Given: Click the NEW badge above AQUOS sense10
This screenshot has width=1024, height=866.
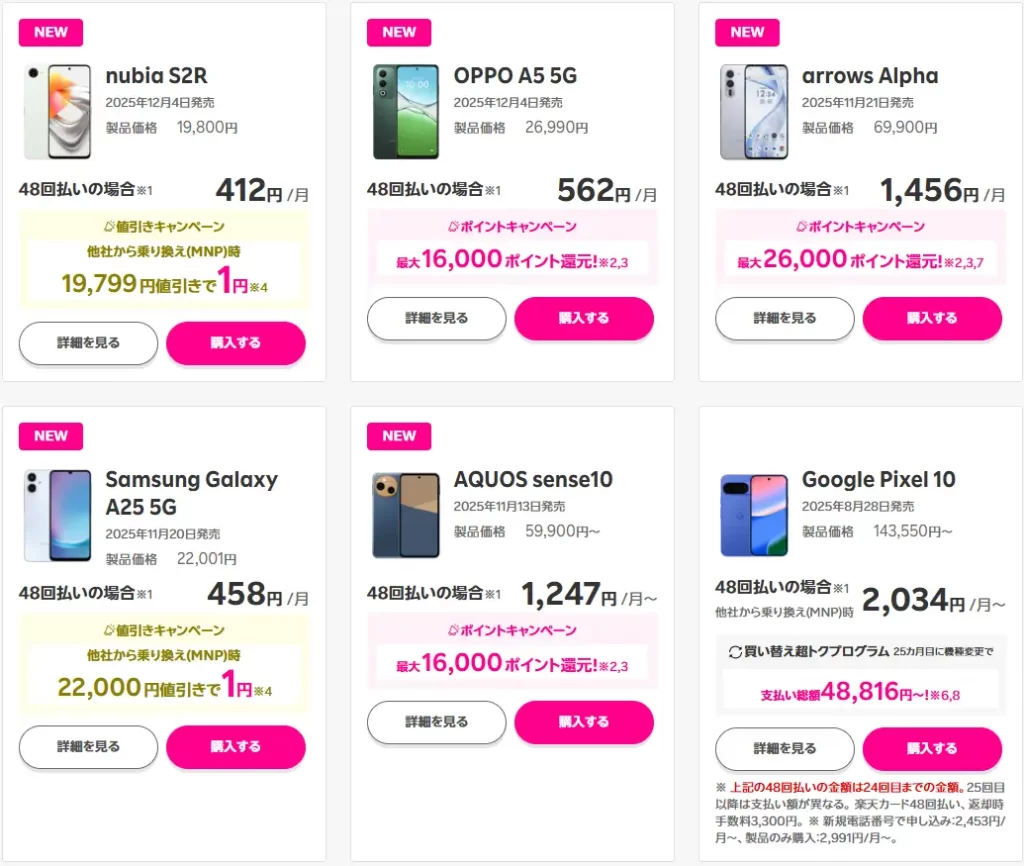Looking at the screenshot, I should pos(399,436).
